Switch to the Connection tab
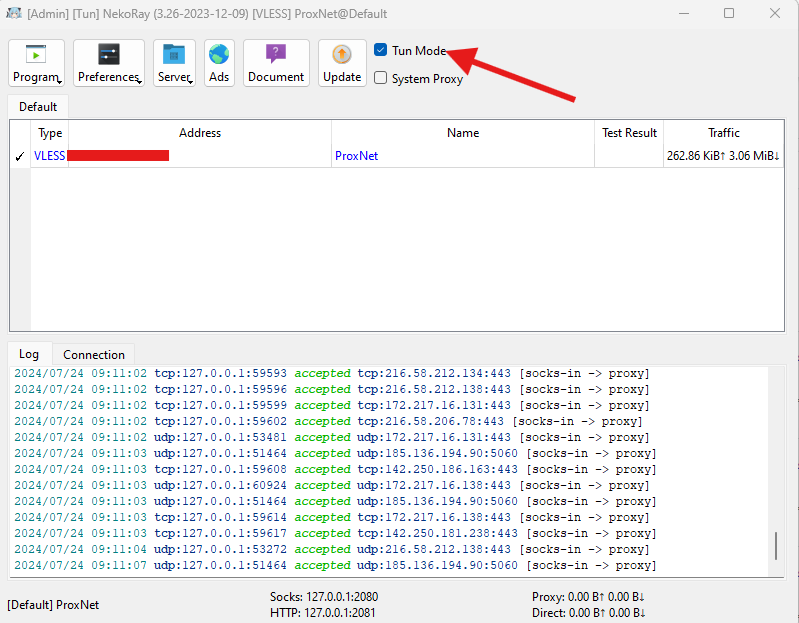Viewport: 799px width, 623px height. point(94,355)
